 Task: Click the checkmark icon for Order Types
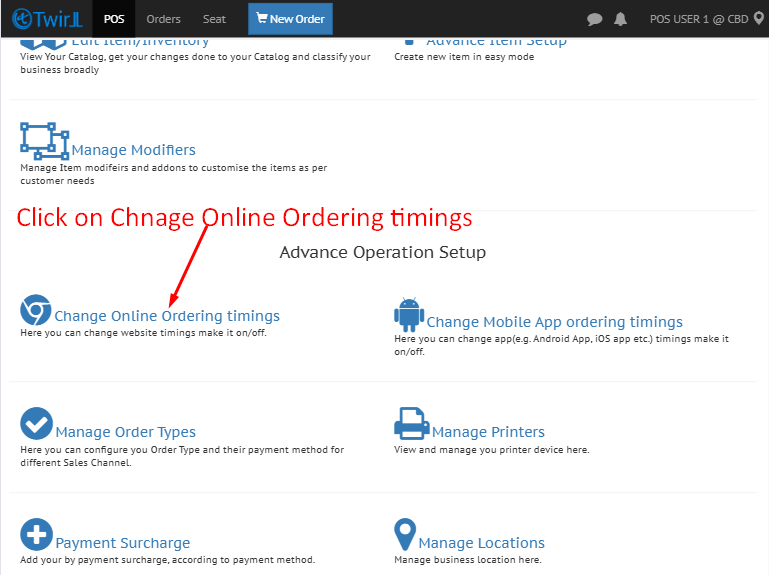[x=36, y=424]
